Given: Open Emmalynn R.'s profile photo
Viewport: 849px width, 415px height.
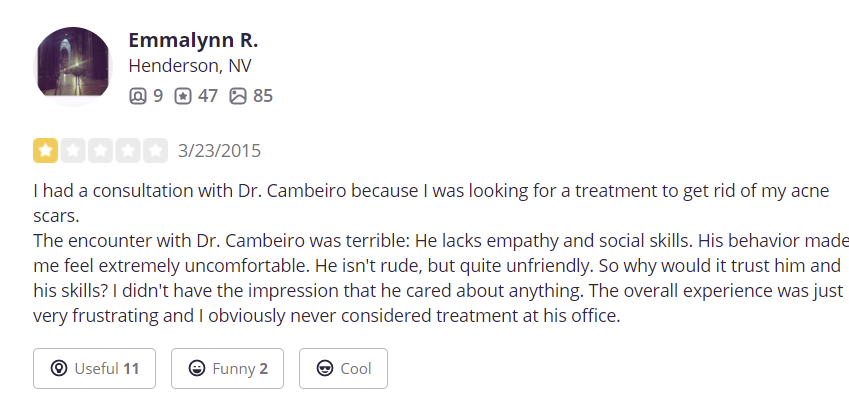Looking at the screenshot, I should 73,66.
